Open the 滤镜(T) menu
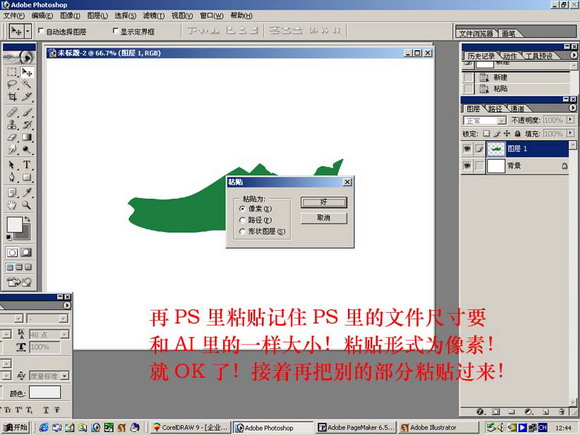This screenshot has width=580, height=435. (154, 16)
